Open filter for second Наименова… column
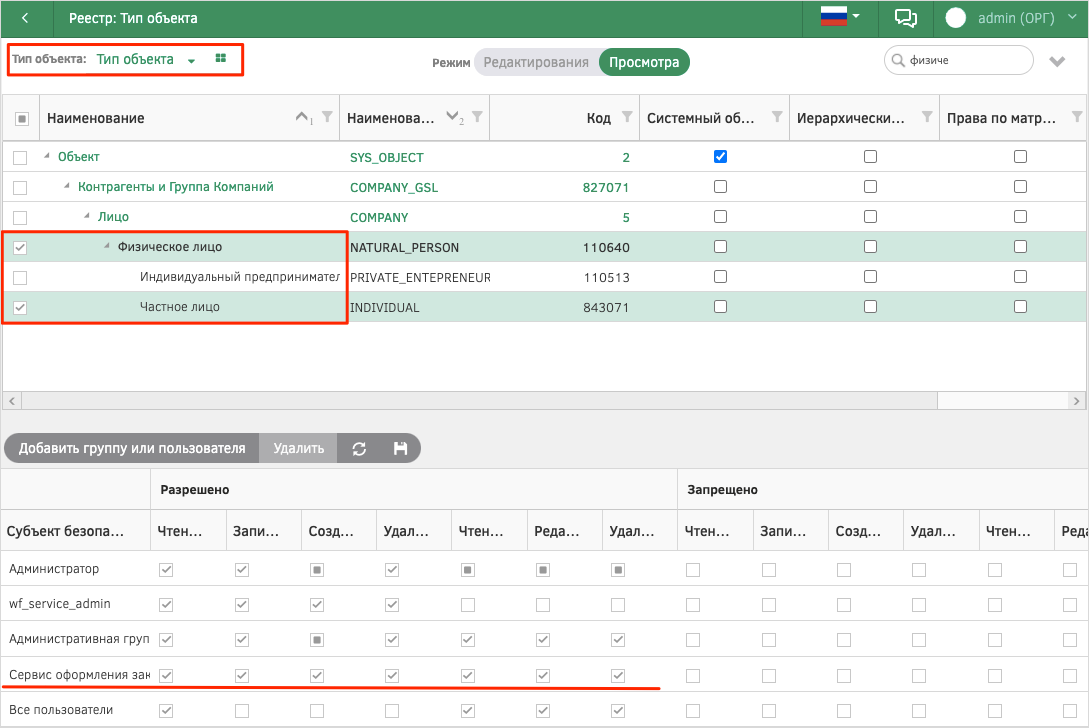The width and height of the screenshot is (1089, 728). 477,117
